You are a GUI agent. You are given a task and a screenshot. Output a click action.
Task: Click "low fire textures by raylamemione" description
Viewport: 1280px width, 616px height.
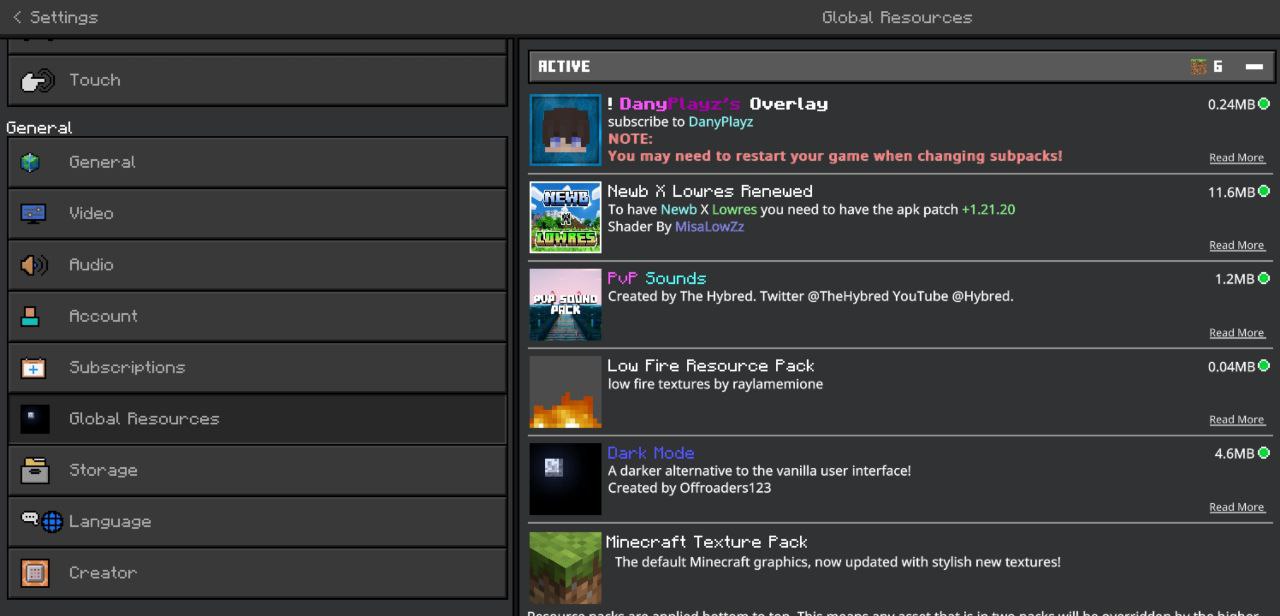coord(716,384)
